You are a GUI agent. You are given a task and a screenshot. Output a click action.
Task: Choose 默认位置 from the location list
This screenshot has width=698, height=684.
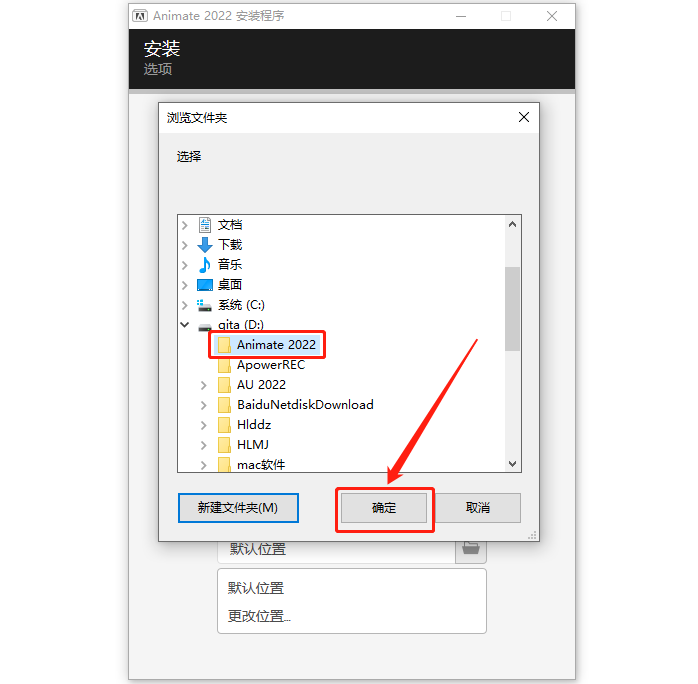pos(256,588)
